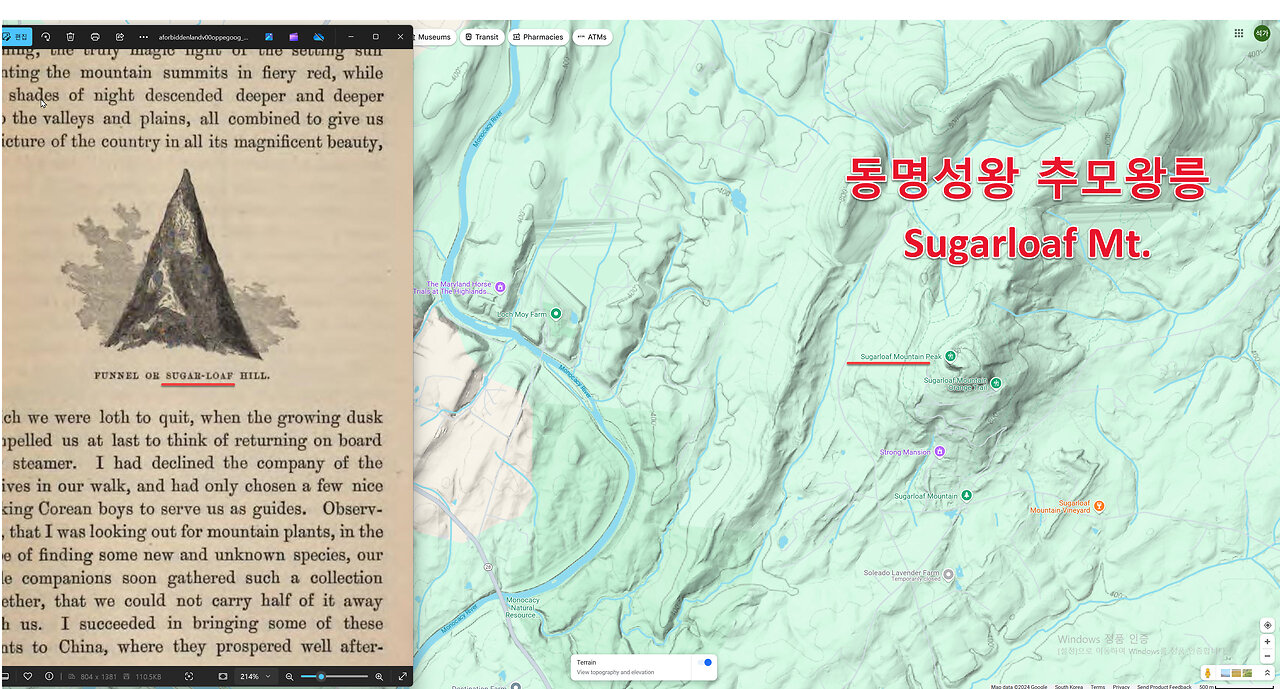Share the image from photo viewer toolbar

119,37
